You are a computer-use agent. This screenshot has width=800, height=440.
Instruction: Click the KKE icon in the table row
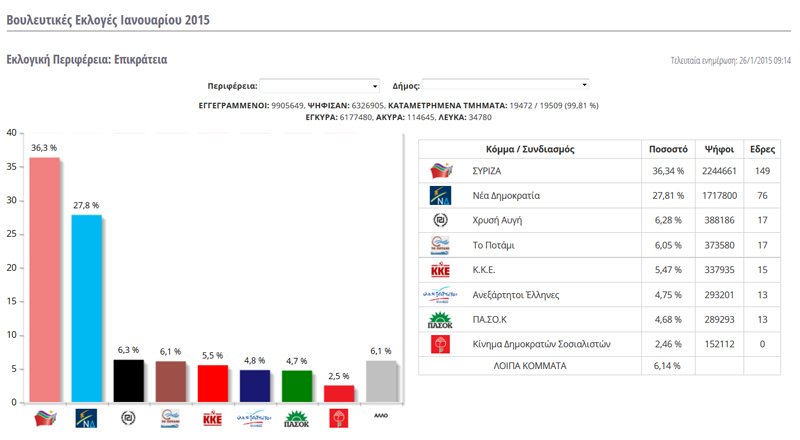tap(440, 270)
